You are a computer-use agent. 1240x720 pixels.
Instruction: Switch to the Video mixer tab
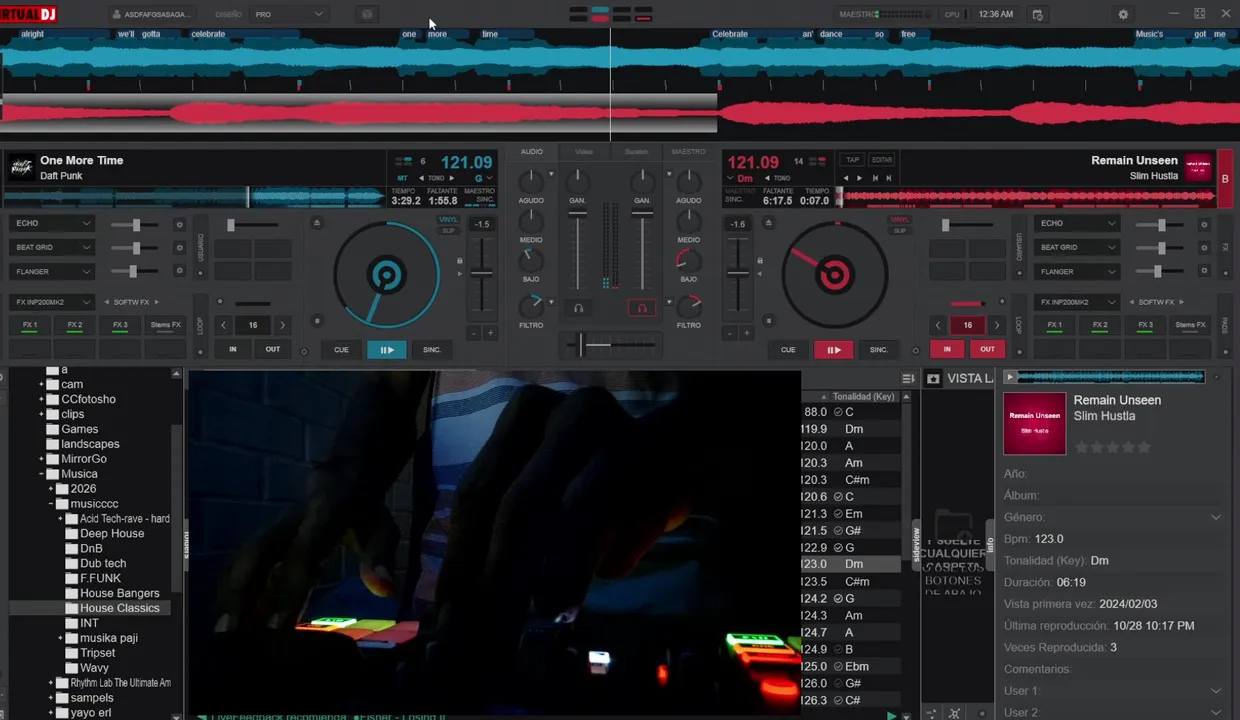pos(584,152)
